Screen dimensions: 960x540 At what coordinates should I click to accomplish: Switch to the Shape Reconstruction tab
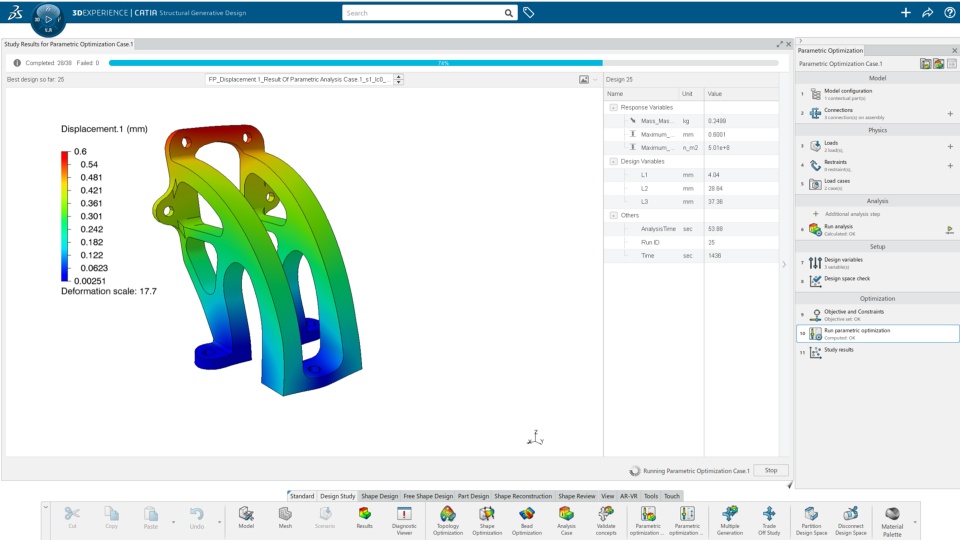(x=523, y=496)
